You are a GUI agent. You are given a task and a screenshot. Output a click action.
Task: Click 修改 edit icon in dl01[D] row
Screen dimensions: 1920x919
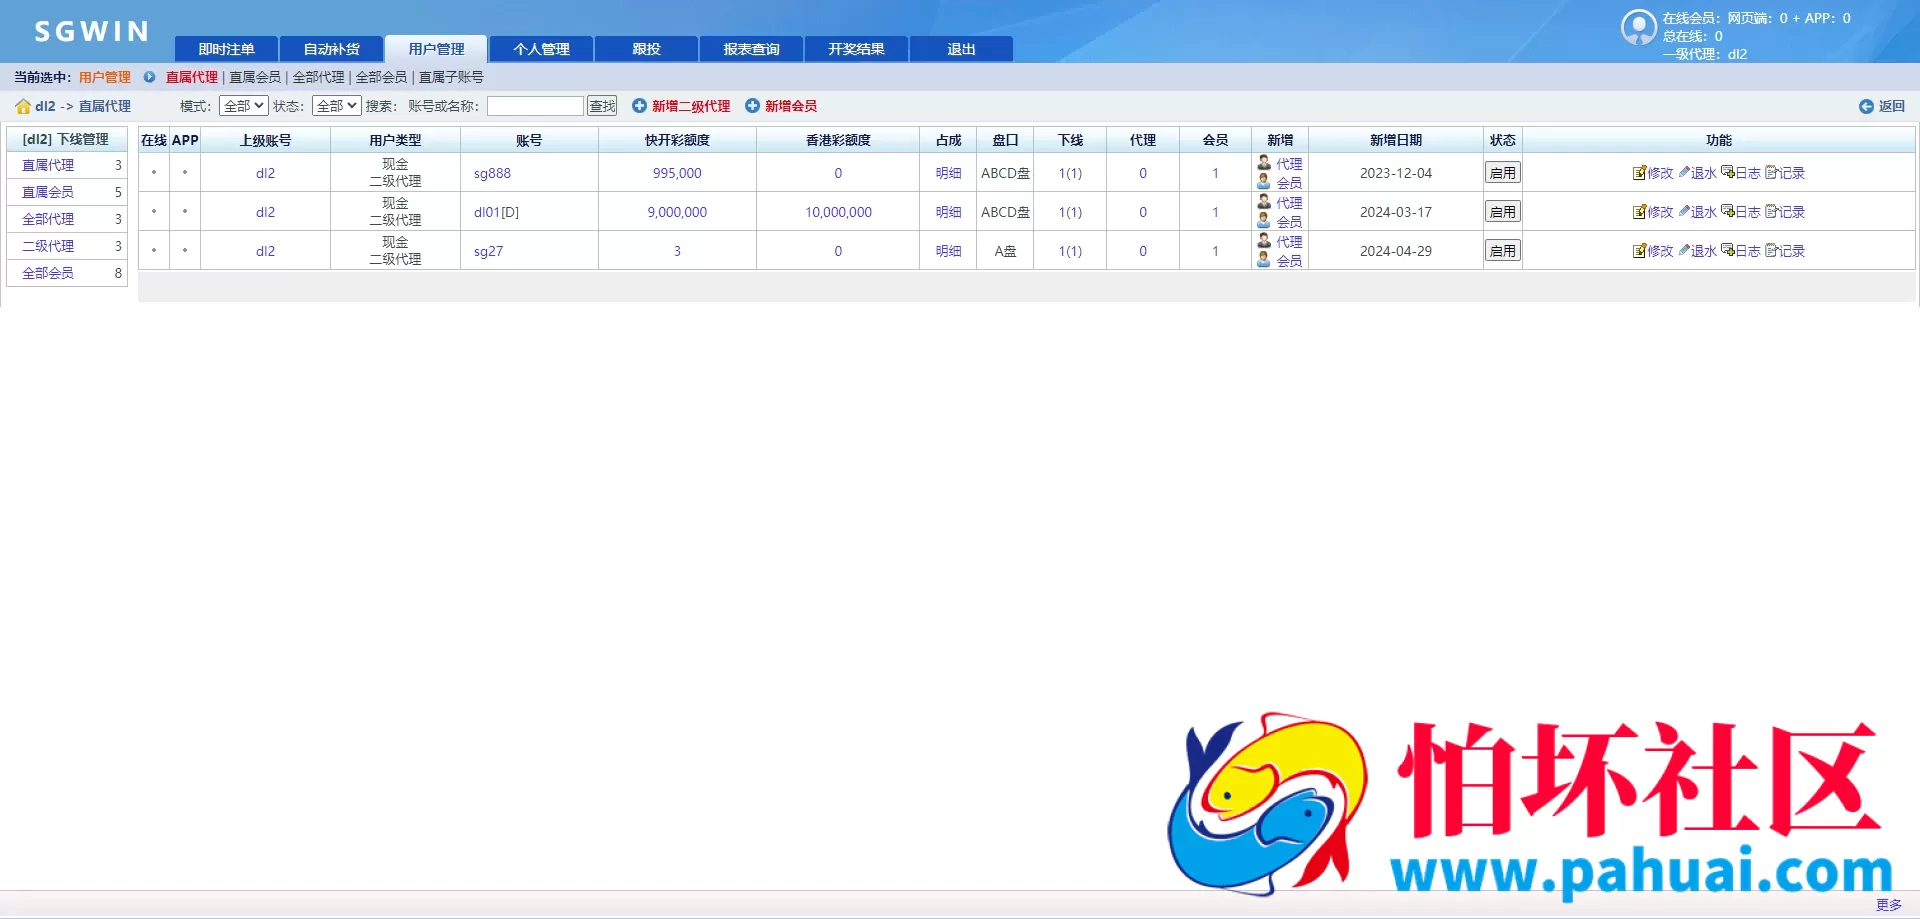point(1639,212)
